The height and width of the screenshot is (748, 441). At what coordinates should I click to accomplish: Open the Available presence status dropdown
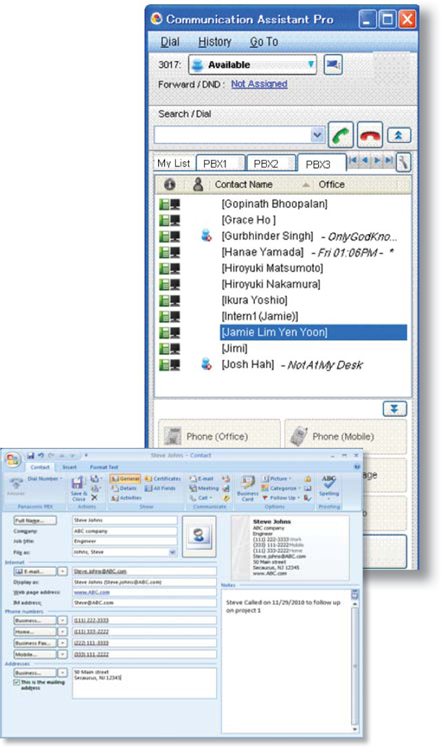click(x=252, y=65)
